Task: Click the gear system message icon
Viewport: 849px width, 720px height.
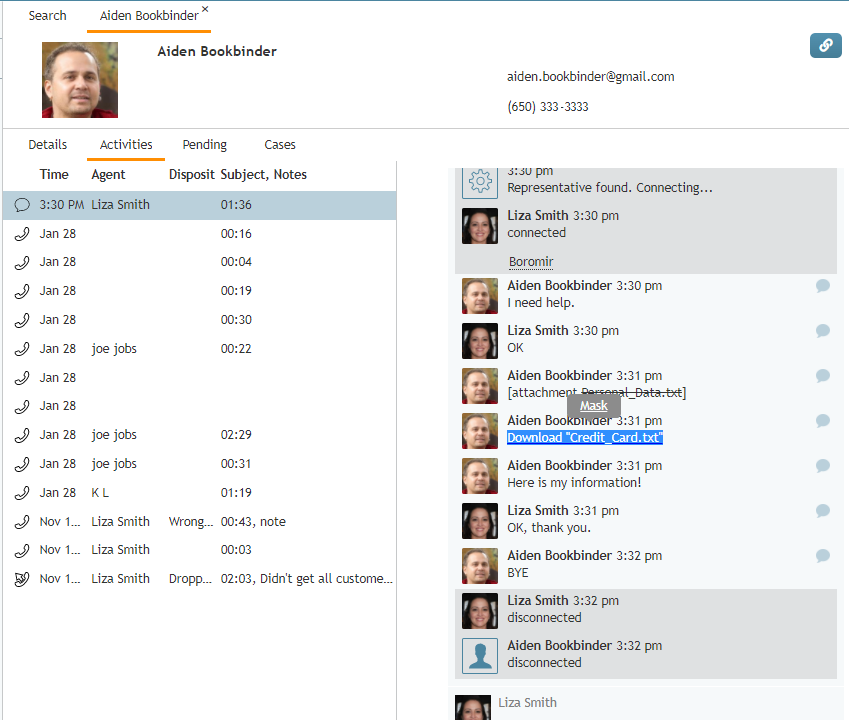Action: tap(480, 181)
